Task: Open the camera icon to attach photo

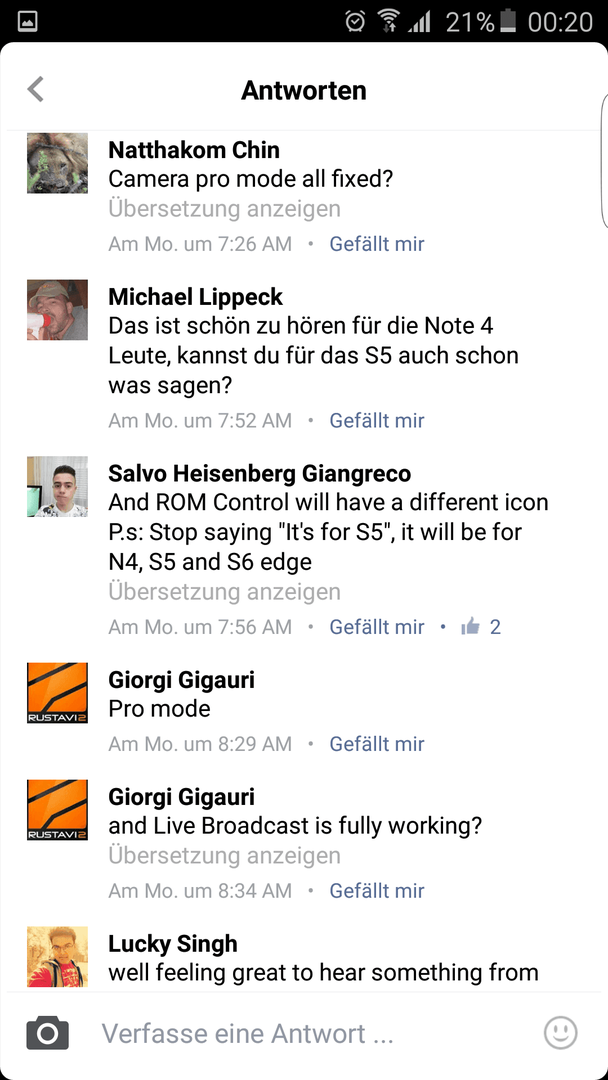Action: coord(48,1033)
